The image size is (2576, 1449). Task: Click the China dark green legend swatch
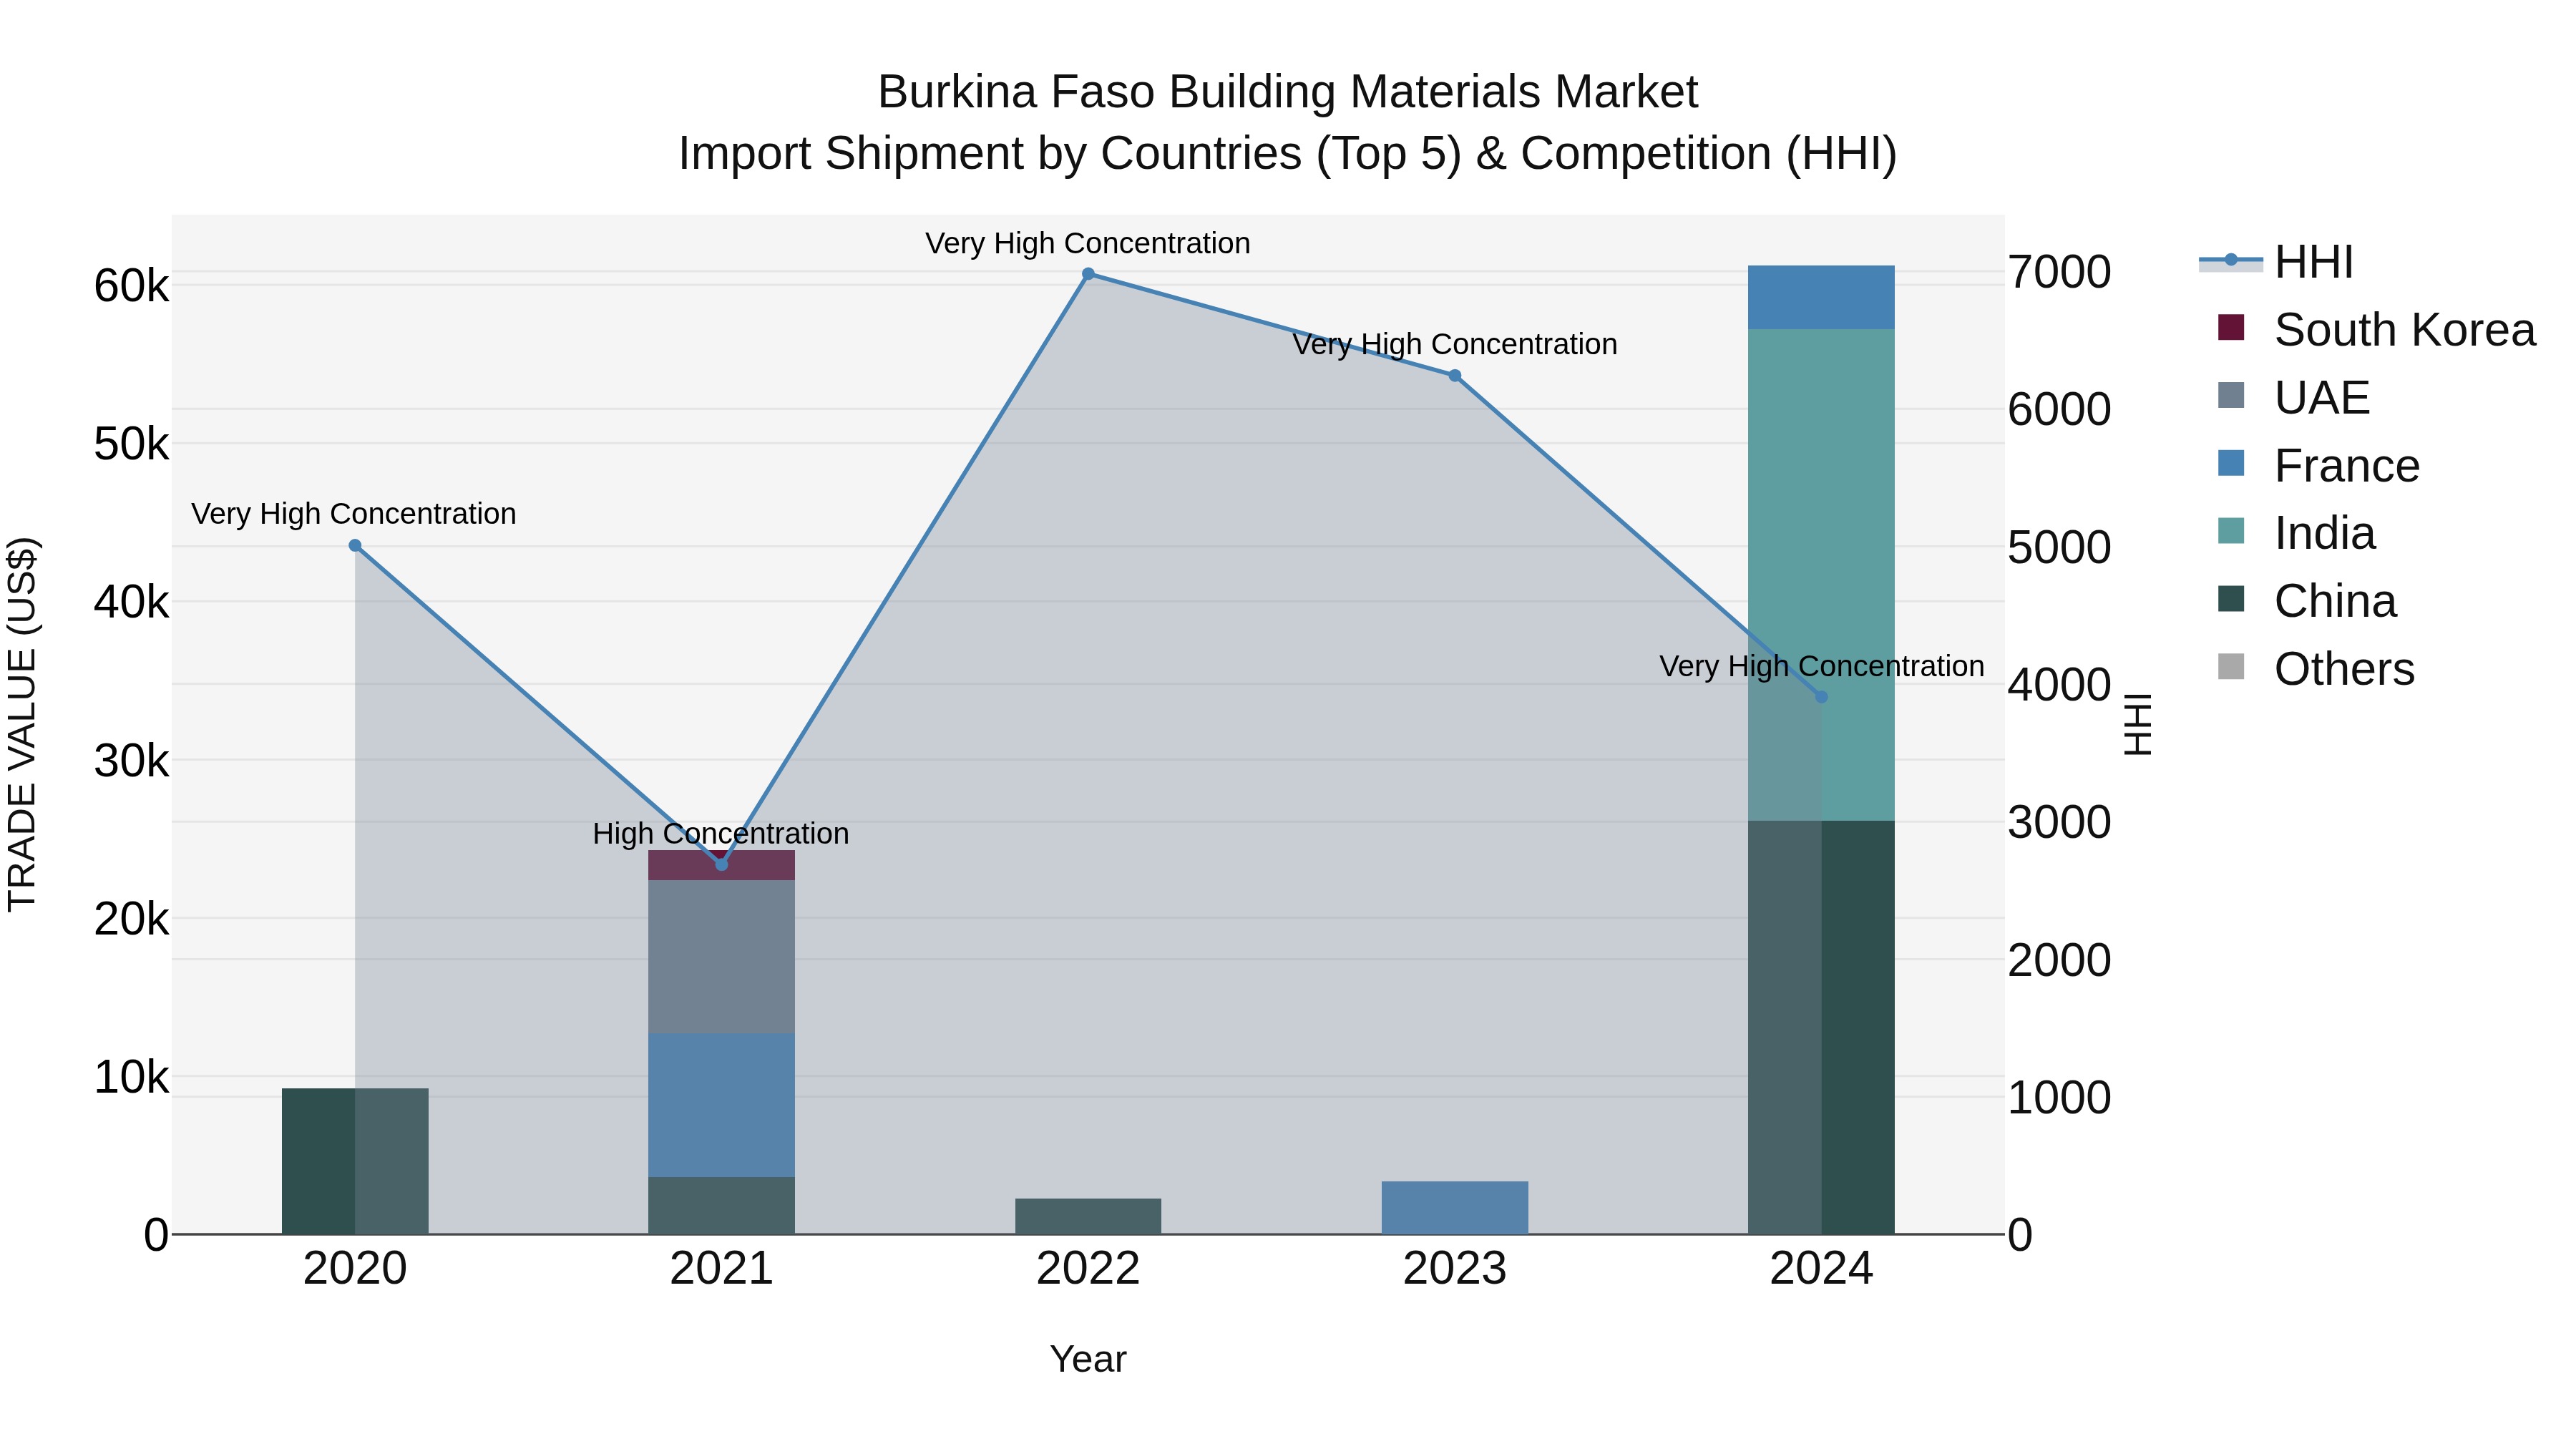pyautogui.click(x=2231, y=598)
